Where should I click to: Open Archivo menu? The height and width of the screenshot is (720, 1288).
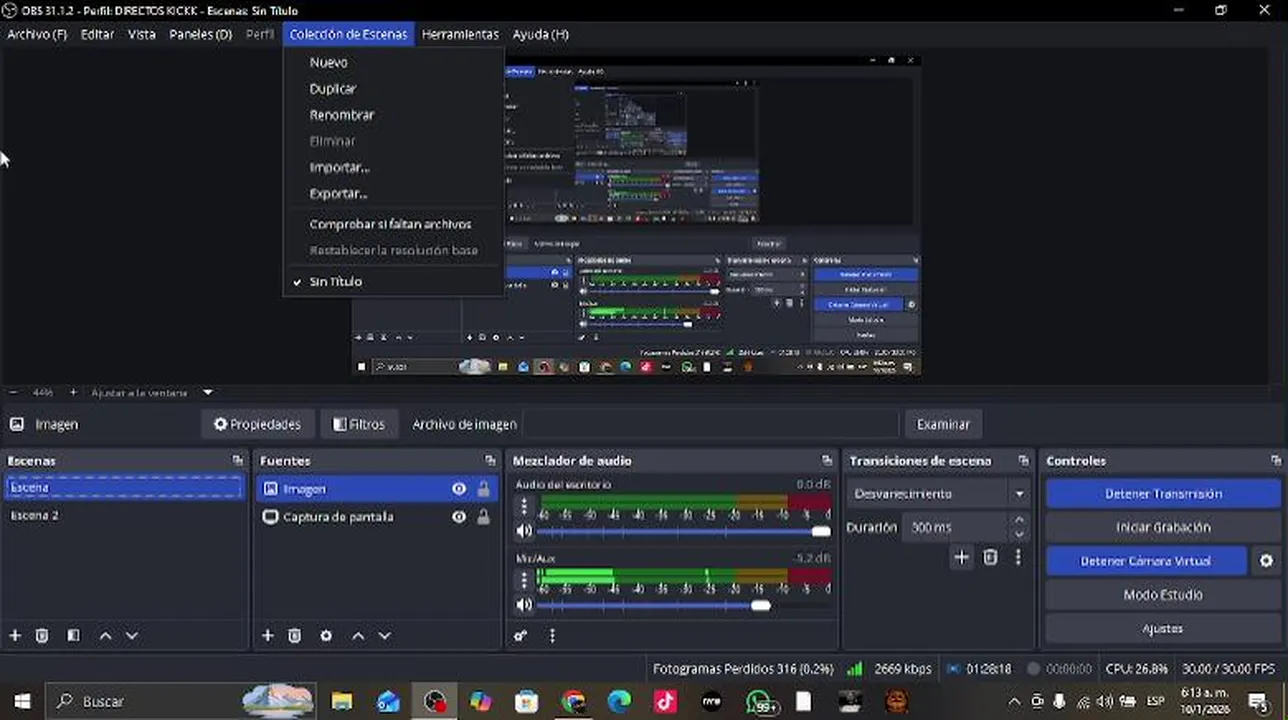37,34
